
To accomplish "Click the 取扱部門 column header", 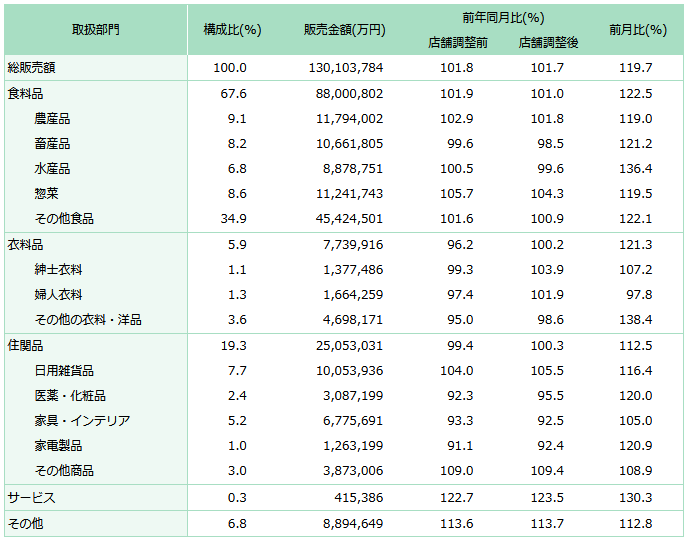I will click(95, 30).
